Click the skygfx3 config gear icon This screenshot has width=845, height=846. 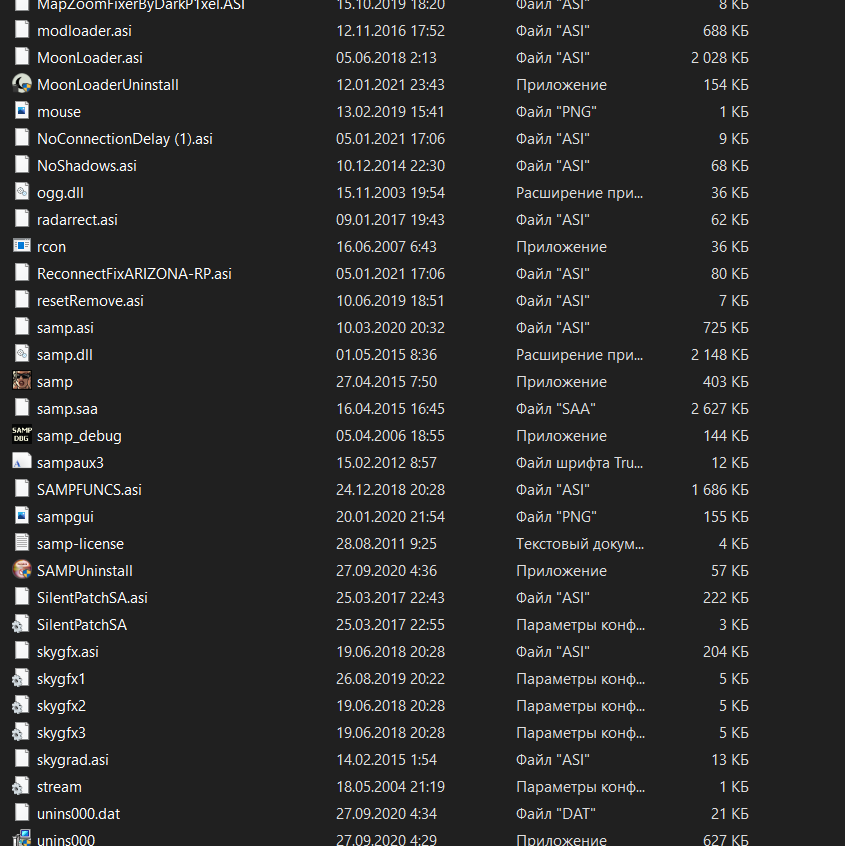point(21,732)
